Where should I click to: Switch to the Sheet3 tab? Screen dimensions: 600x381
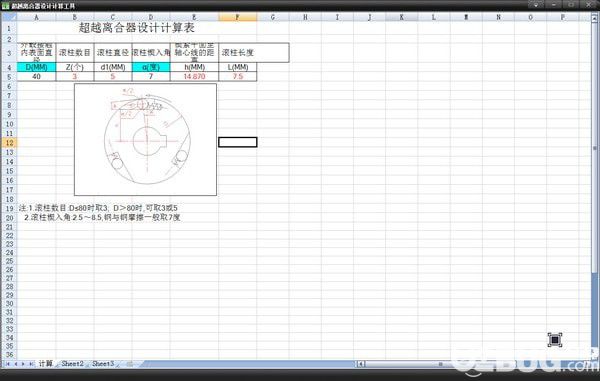tap(103, 364)
